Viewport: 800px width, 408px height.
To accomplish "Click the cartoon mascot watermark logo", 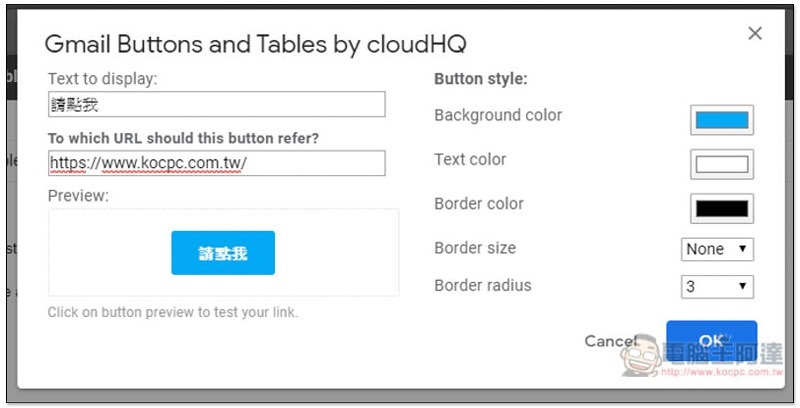I will 641,356.
